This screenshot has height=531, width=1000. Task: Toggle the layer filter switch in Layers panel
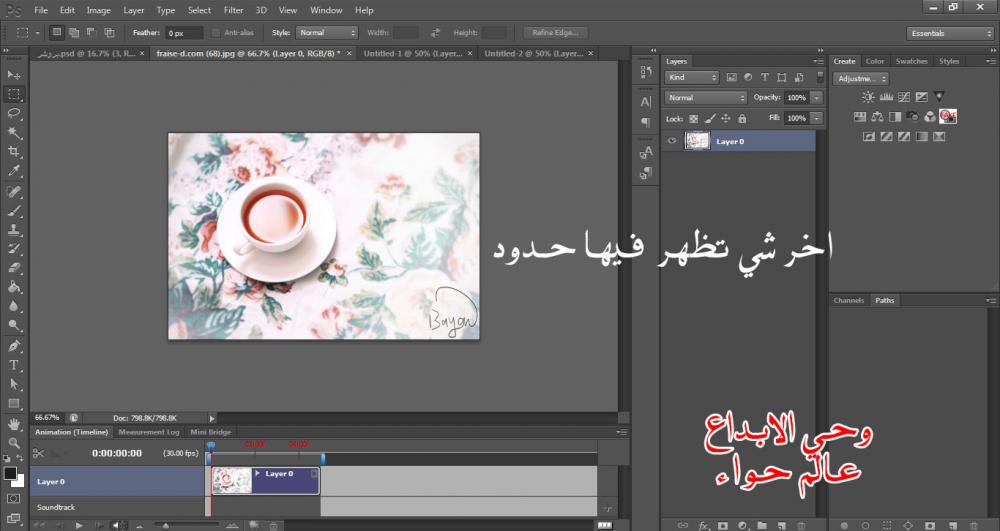tap(821, 77)
